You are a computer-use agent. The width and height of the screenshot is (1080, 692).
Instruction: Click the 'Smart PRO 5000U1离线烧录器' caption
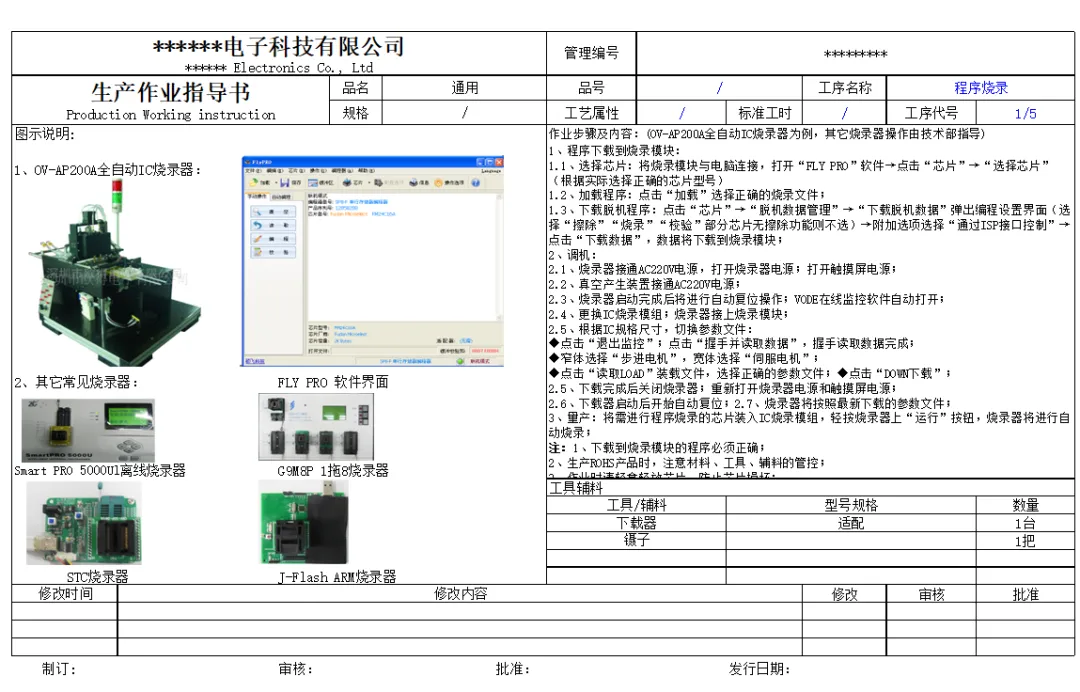tap(100, 471)
